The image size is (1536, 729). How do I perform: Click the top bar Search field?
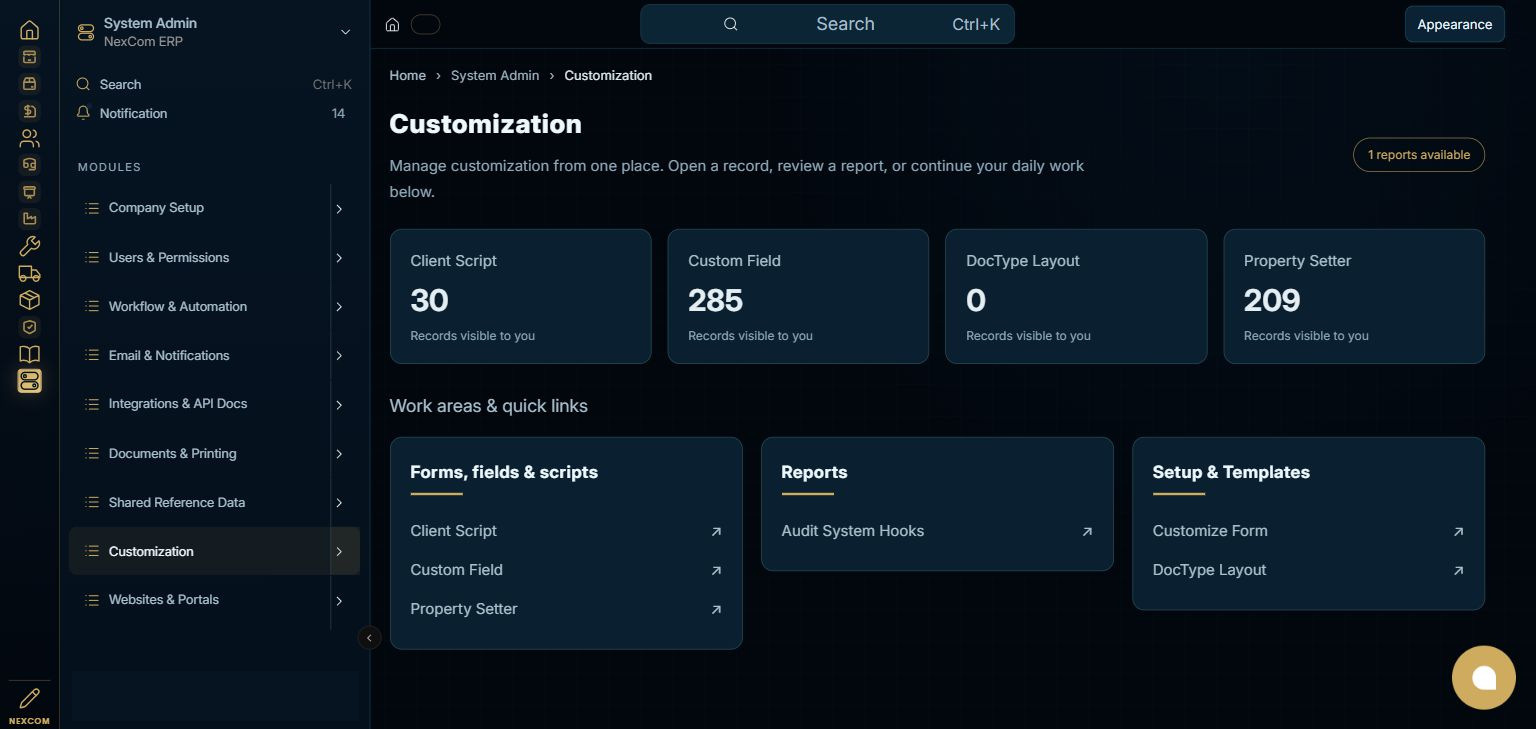[827, 24]
